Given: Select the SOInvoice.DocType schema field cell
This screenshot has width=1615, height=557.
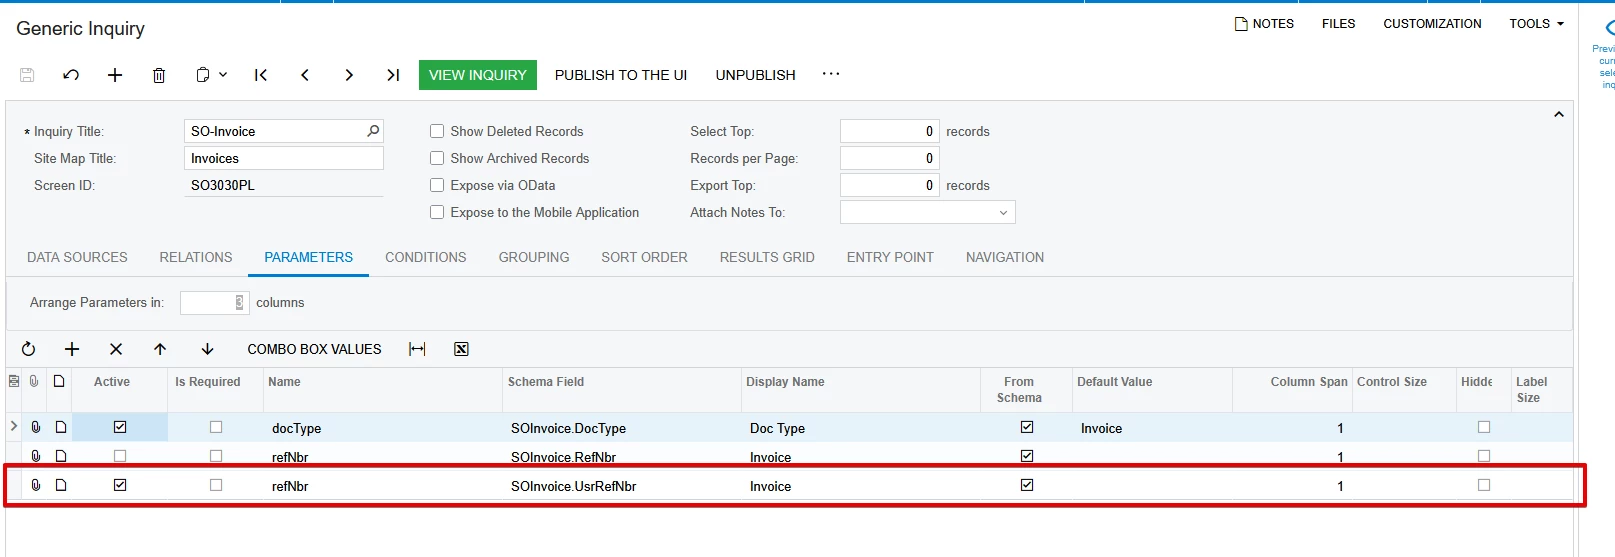Looking at the screenshot, I should coord(622,428).
